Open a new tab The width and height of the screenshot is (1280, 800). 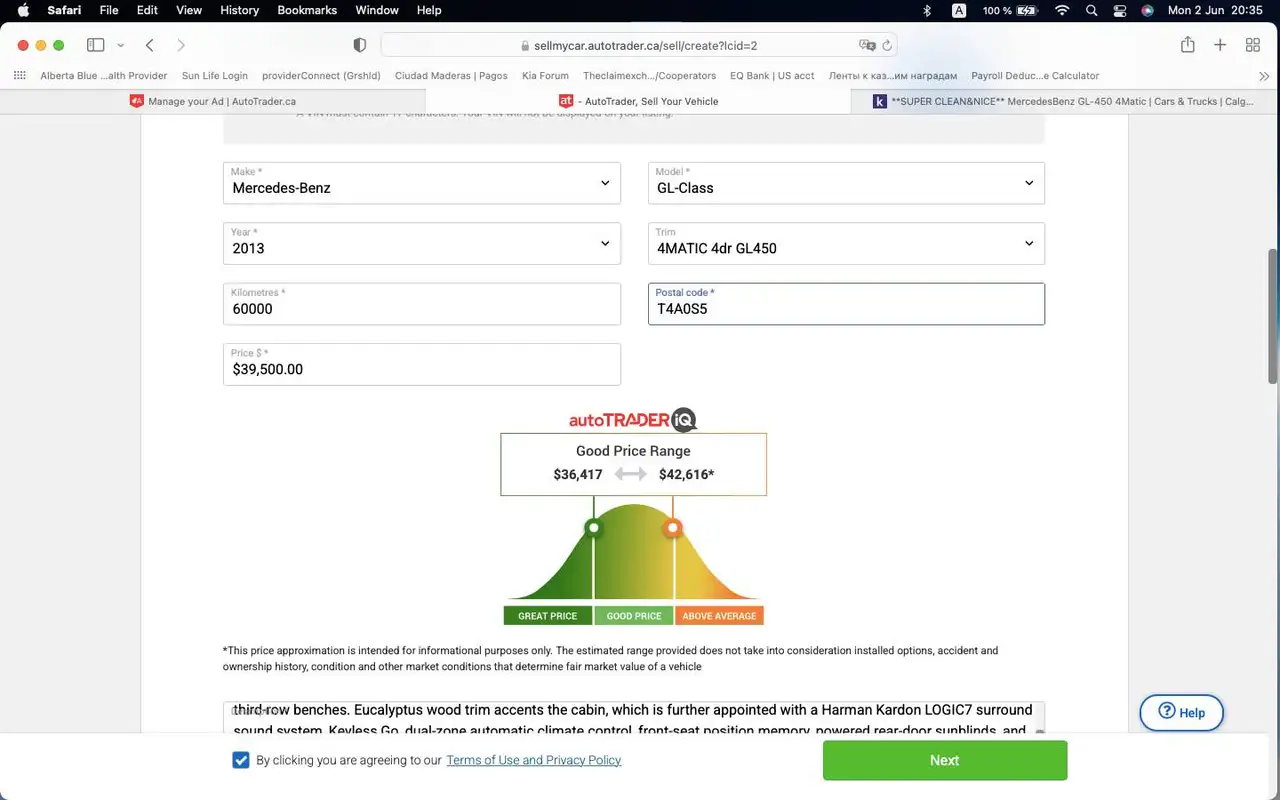(1220, 45)
